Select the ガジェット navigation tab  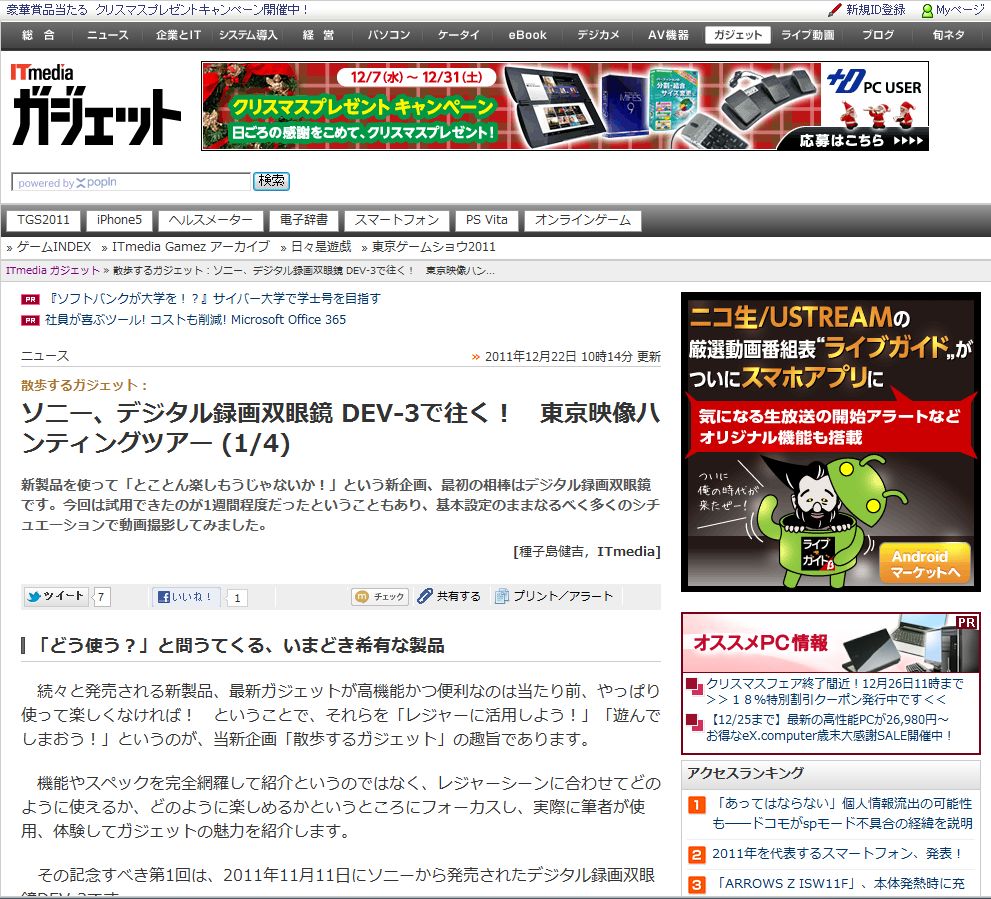(x=738, y=35)
